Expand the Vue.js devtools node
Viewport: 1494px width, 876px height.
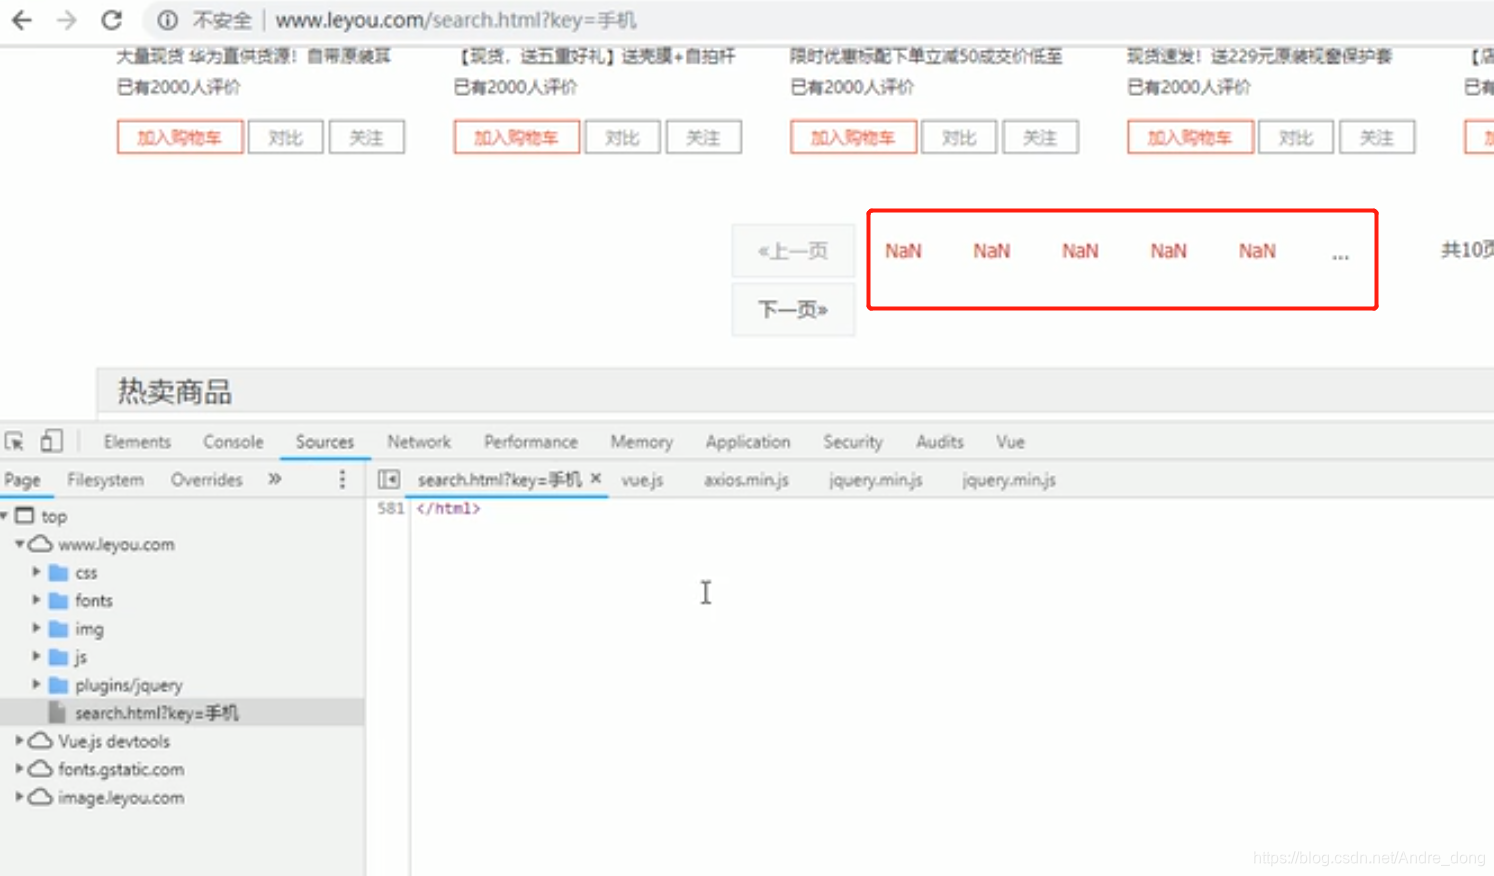point(19,741)
